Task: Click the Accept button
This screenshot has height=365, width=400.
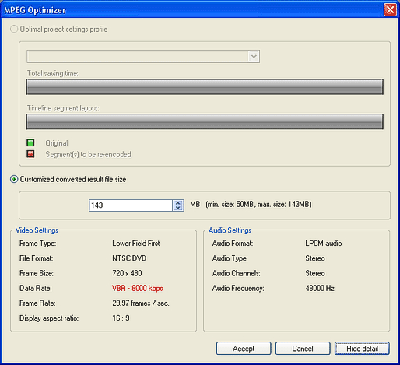Action: tap(244, 349)
